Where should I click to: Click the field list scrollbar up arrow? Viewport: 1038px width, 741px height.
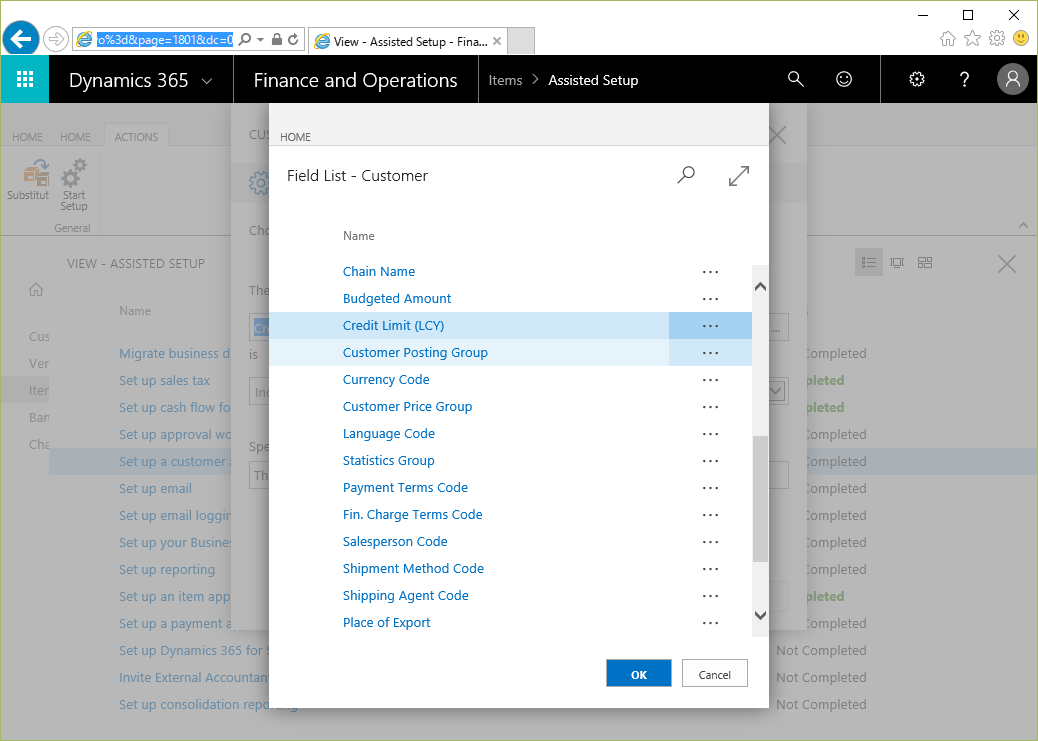(x=760, y=286)
